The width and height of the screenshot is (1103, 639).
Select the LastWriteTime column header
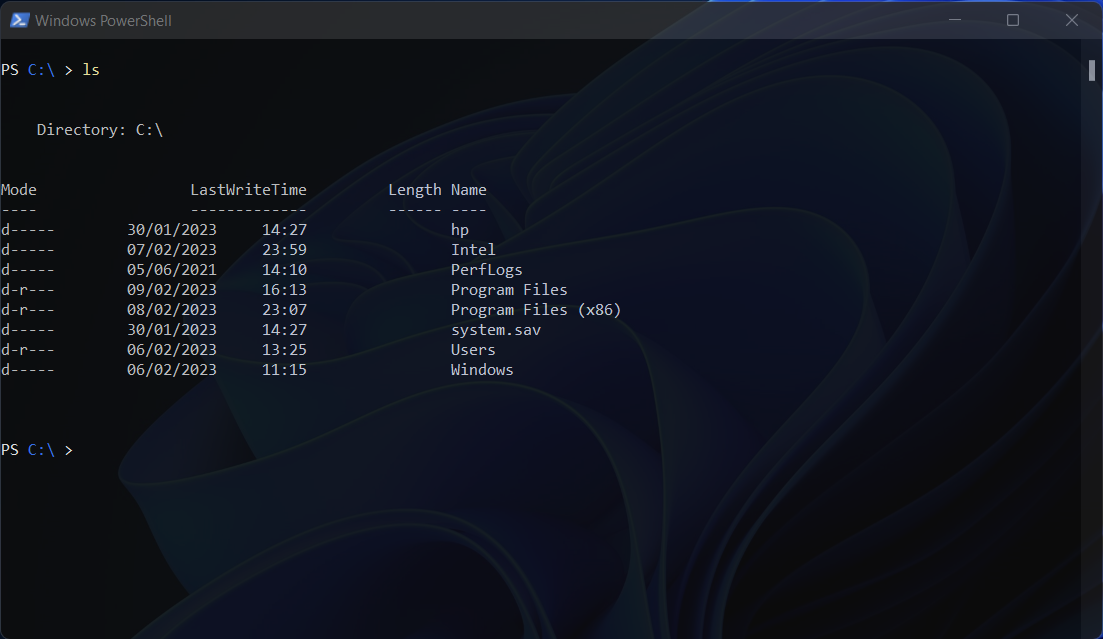(248, 189)
